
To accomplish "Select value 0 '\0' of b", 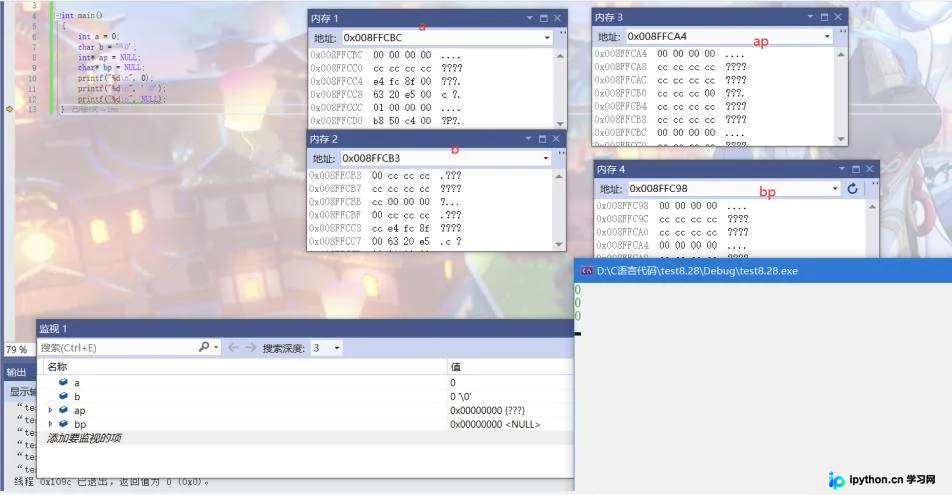I will tap(461, 396).
